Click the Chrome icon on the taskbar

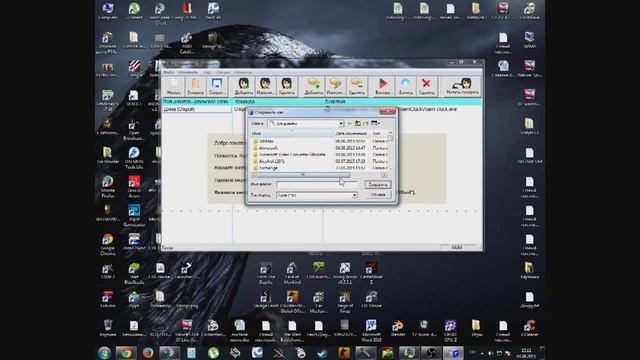coord(126,353)
